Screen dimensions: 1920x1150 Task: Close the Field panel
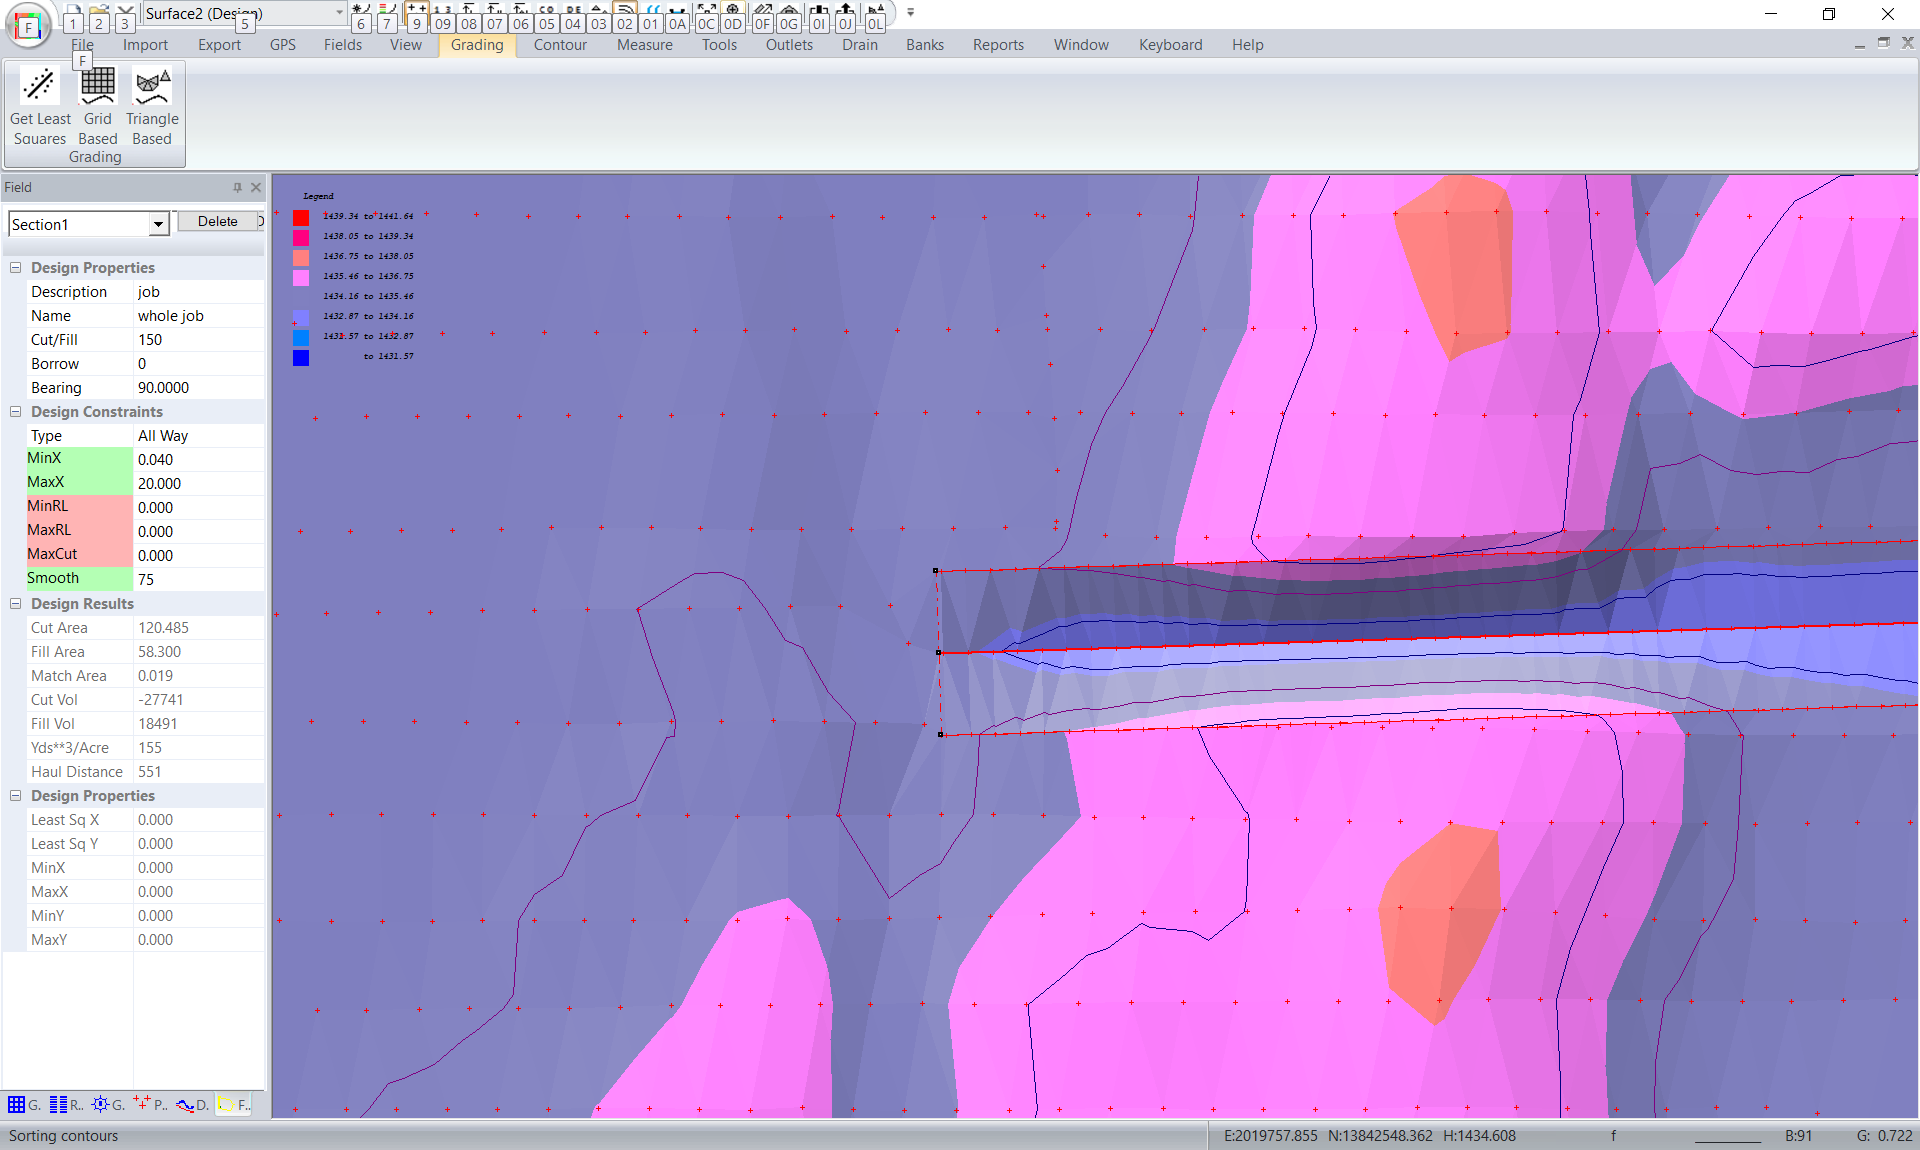click(256, 187)
